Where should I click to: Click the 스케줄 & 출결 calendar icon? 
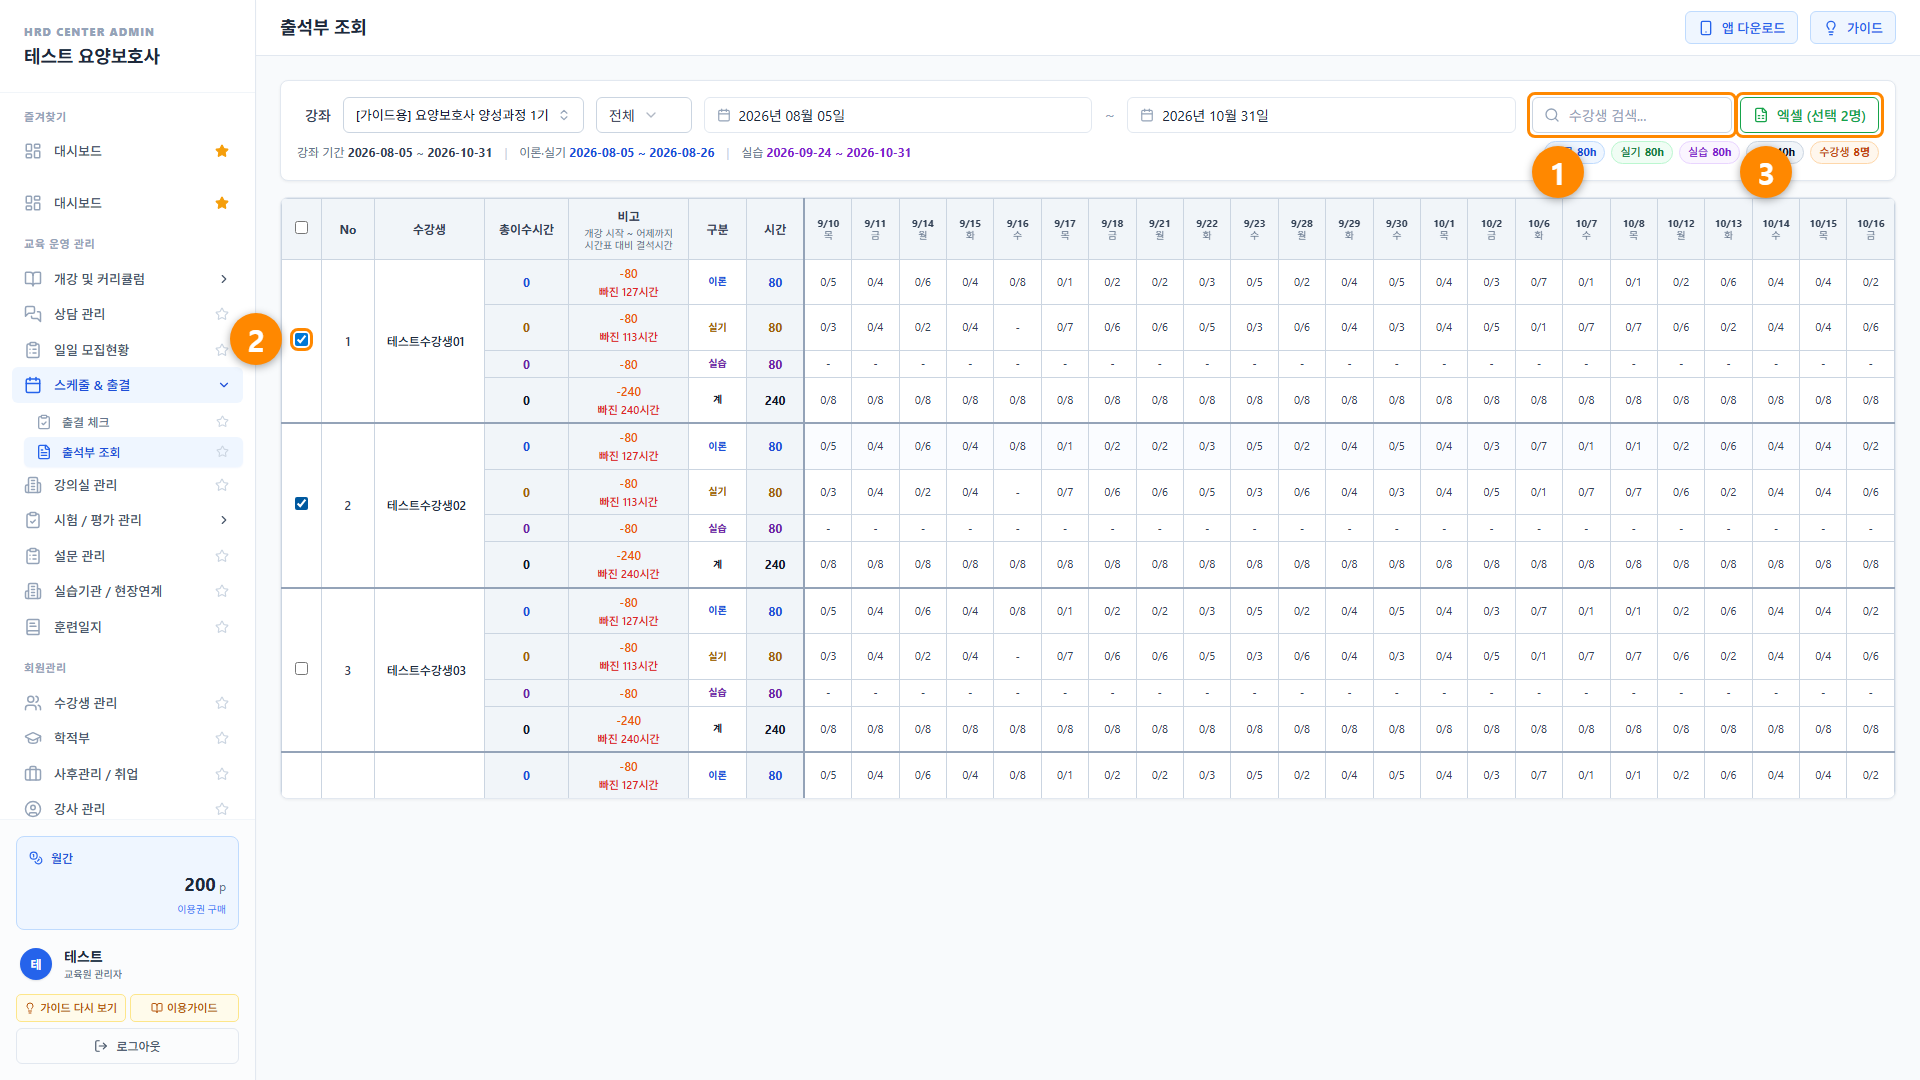[x=33, y=385]
